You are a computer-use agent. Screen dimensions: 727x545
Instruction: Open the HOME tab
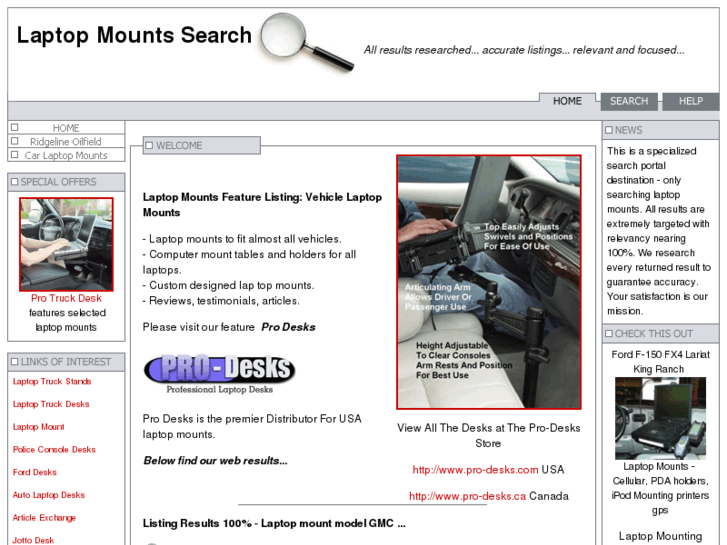point(567,101)
